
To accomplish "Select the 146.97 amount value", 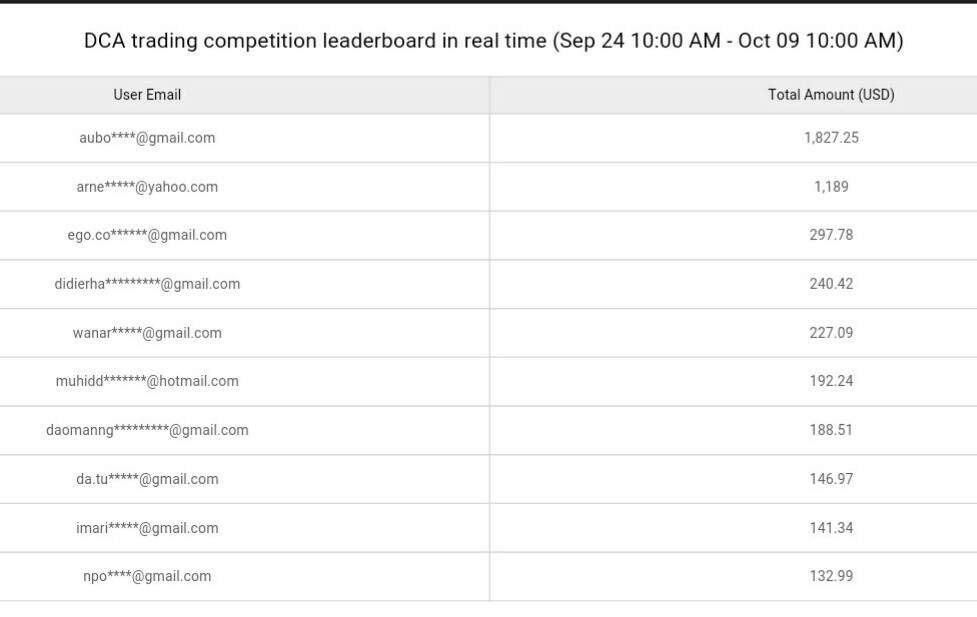I will 831,479.
